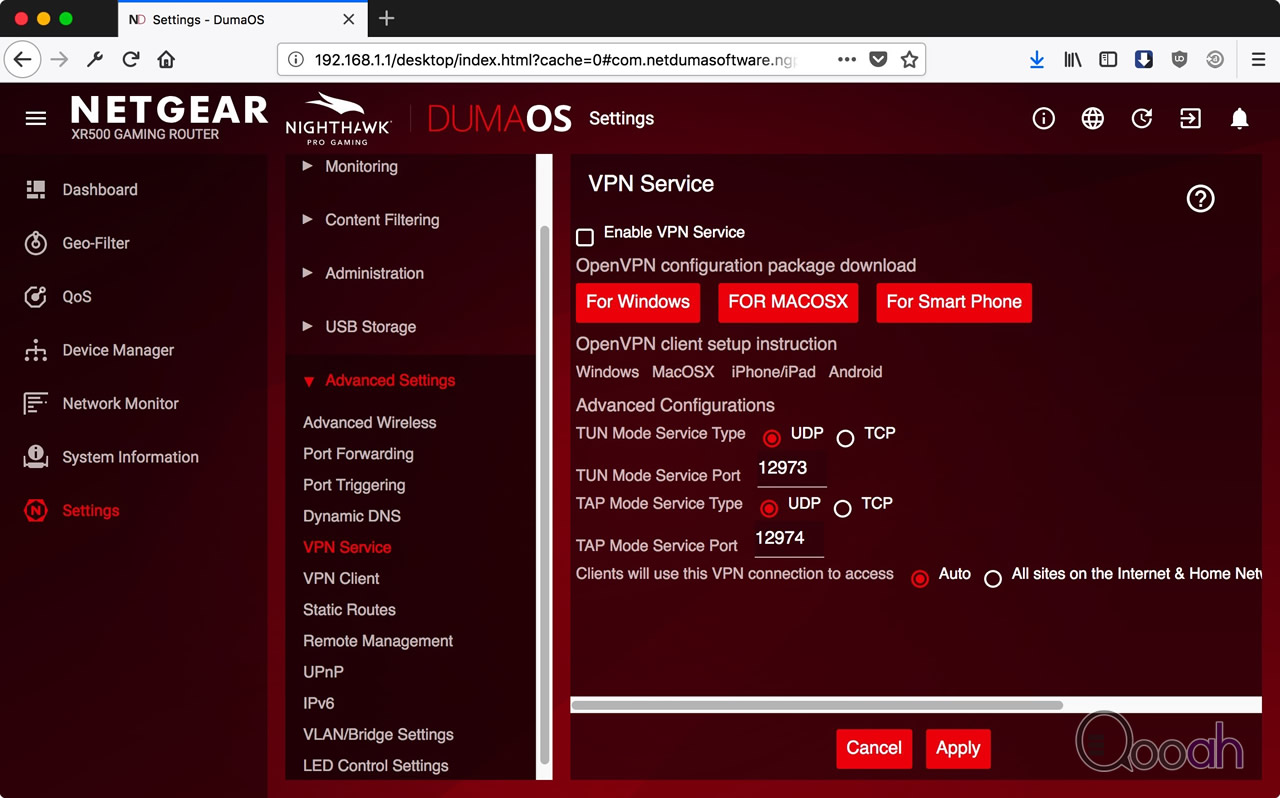Select UDP for TAP Mode Service Type
This screenshot has width=1280, height=798.
click(x=768, y=509)
